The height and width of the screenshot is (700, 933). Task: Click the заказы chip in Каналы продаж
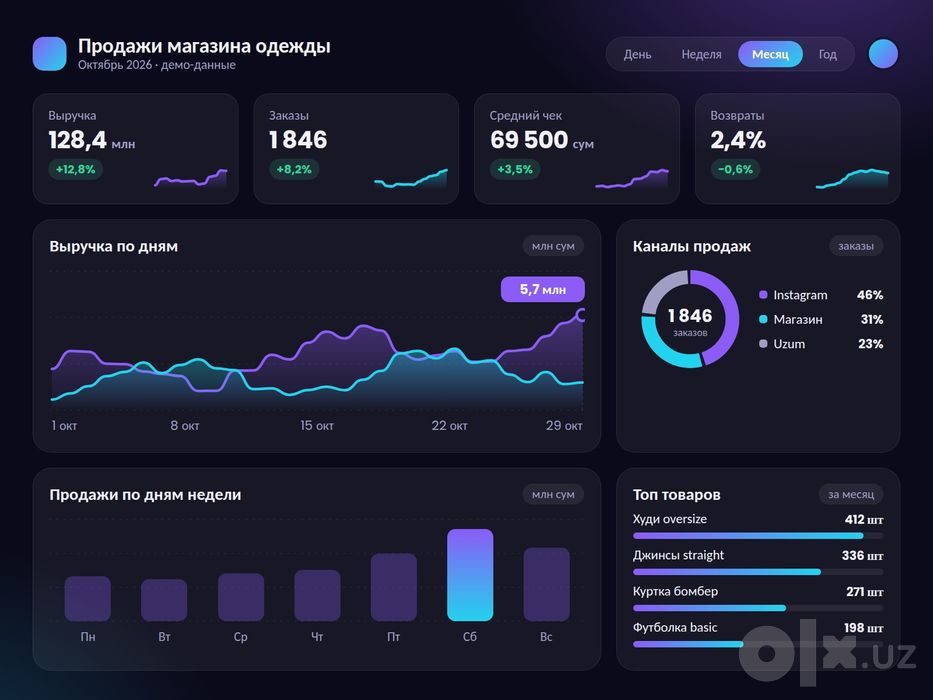tap(856, 246)
